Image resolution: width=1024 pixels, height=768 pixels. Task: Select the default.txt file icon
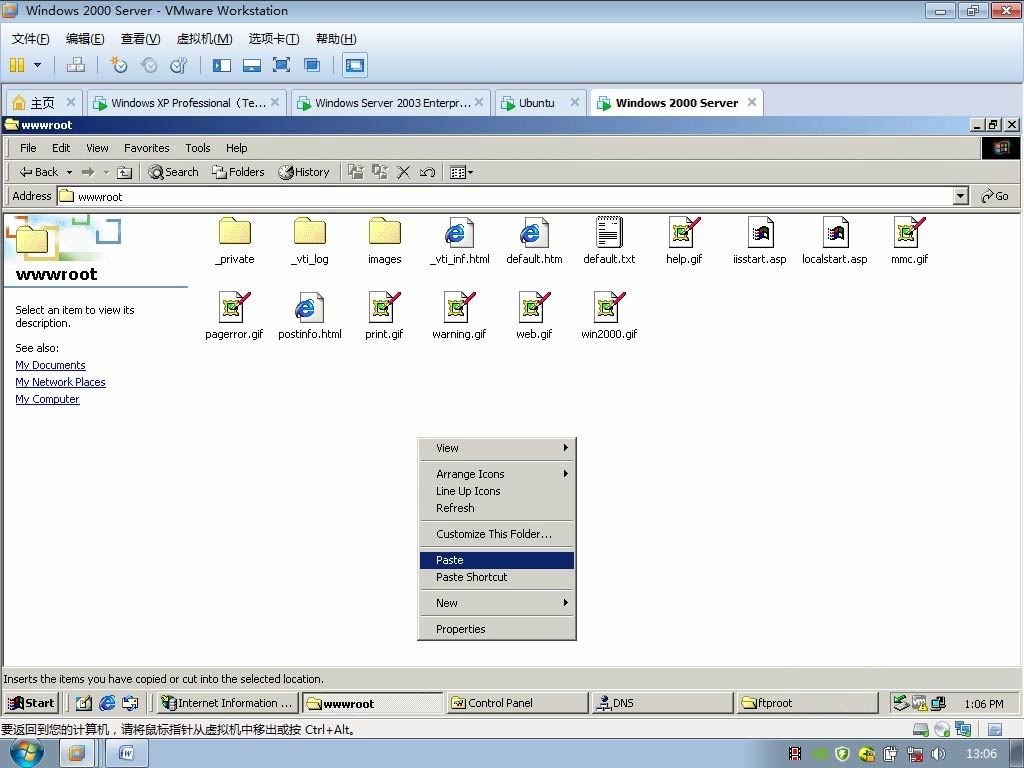[609, 232]
